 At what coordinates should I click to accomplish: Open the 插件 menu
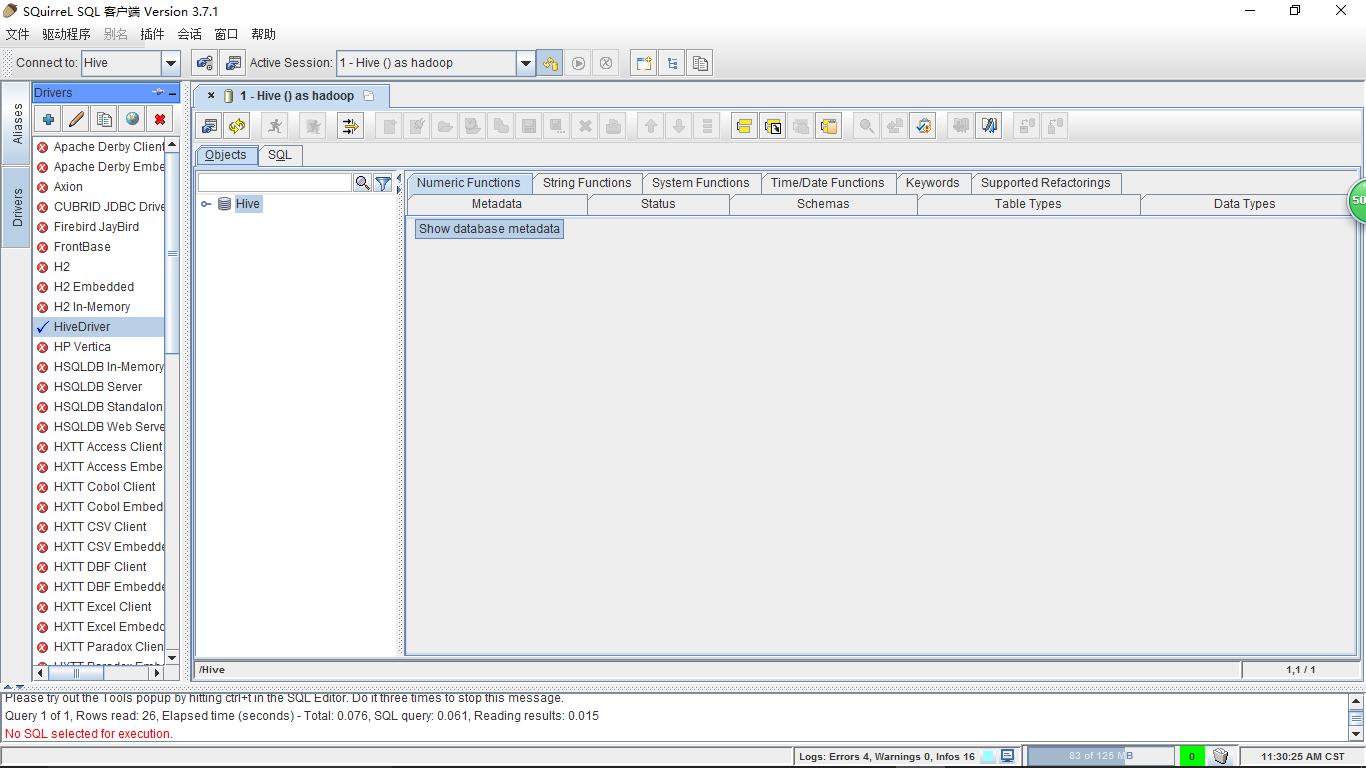click(152, 34)
